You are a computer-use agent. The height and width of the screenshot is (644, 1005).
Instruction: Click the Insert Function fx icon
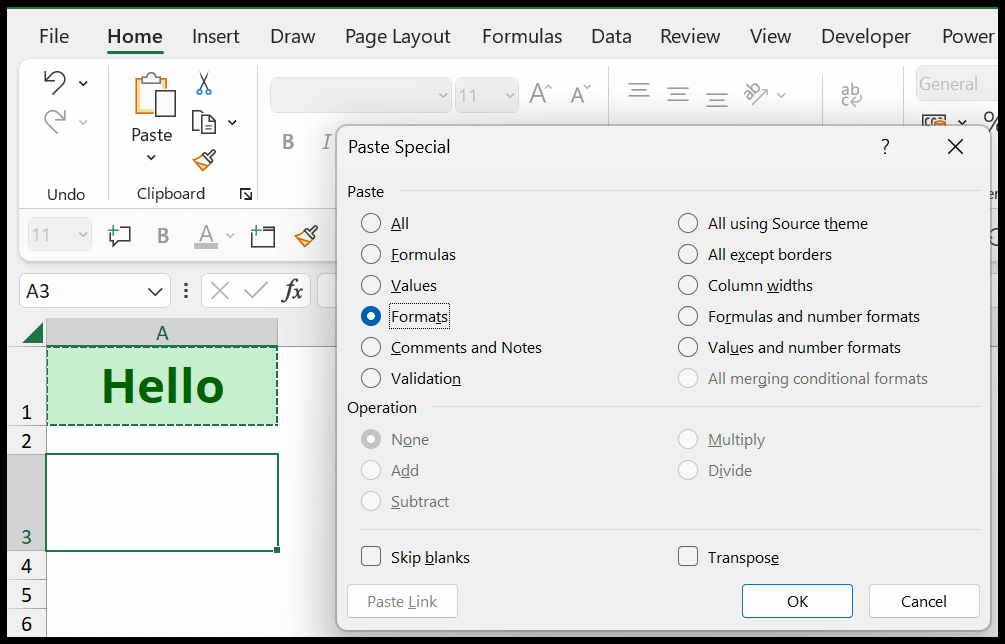[291, 291]
